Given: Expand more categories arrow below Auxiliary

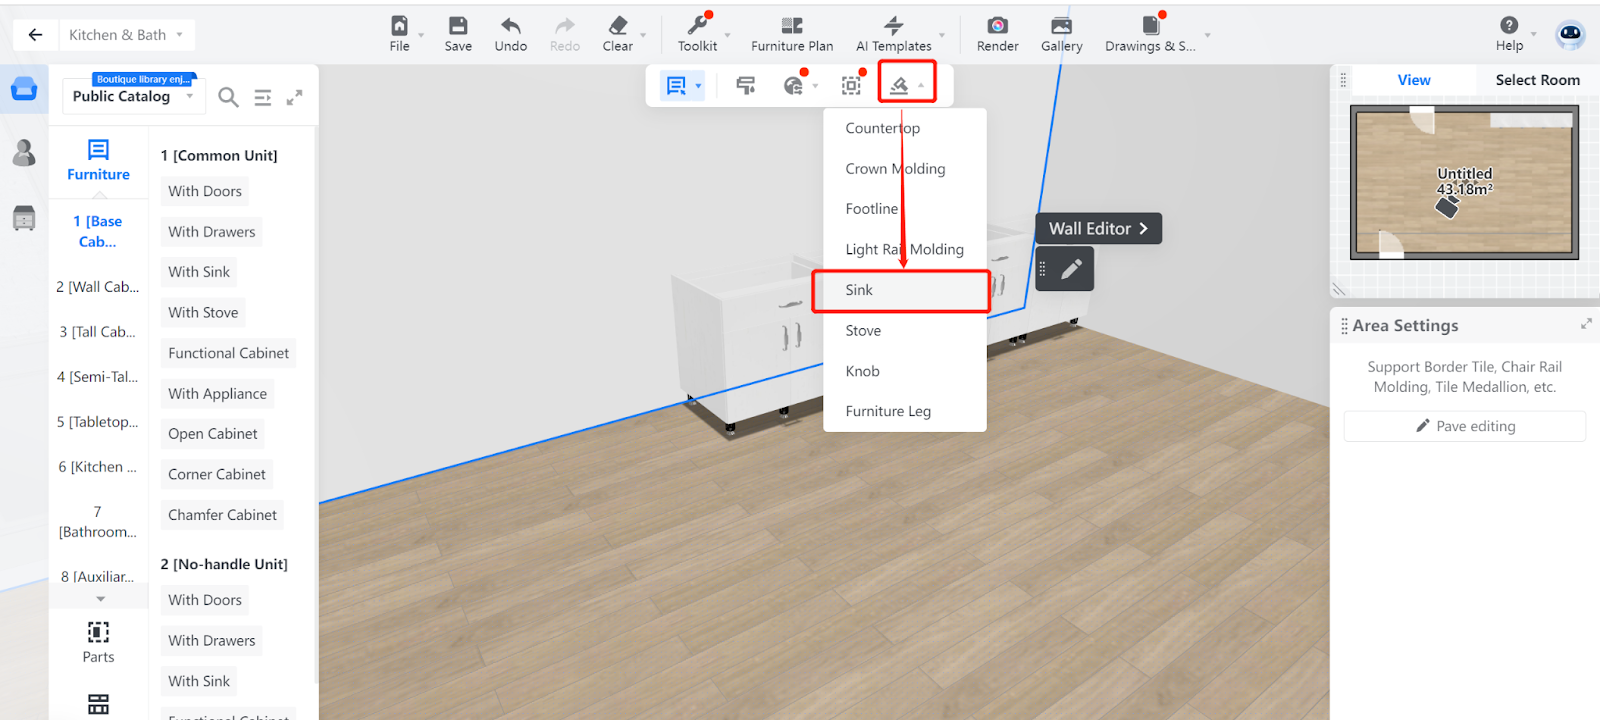Looking at the screenshot, I should tap(100, 599).
